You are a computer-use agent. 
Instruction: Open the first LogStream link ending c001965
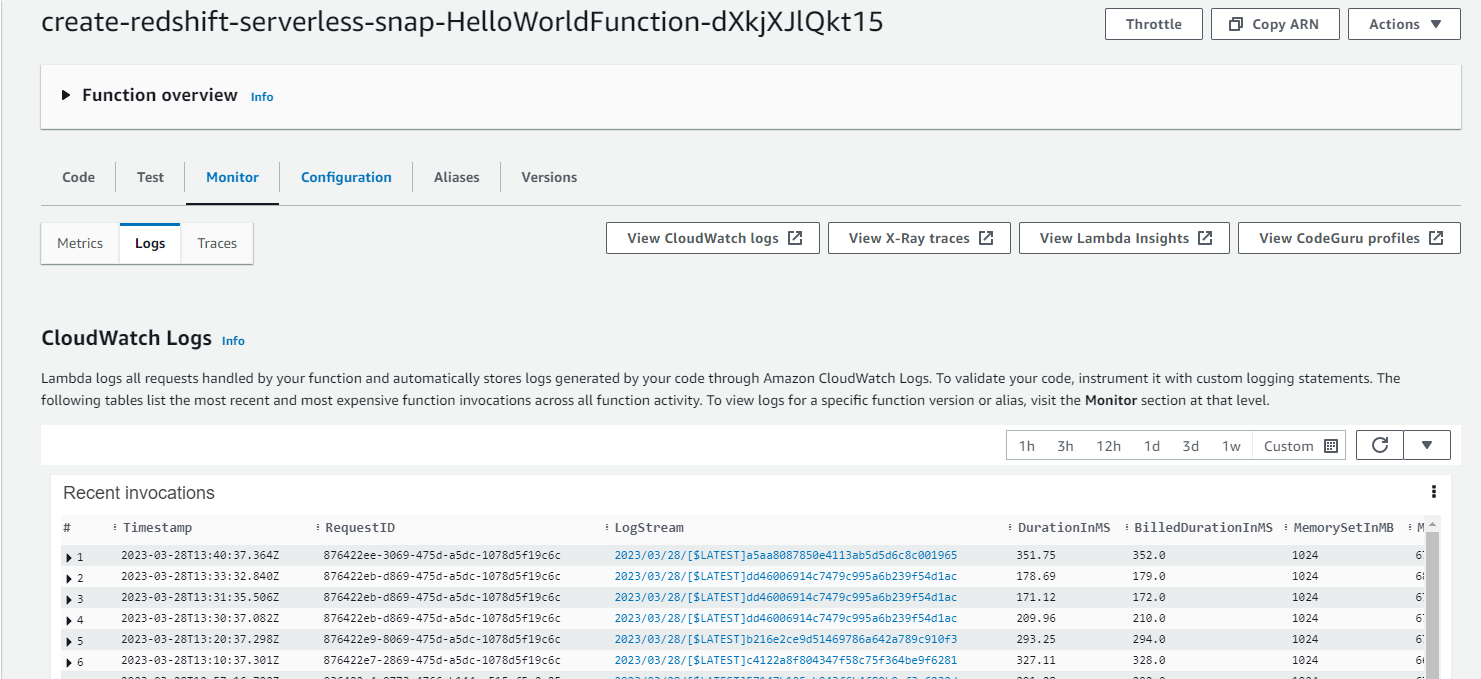tap(785, 555)
